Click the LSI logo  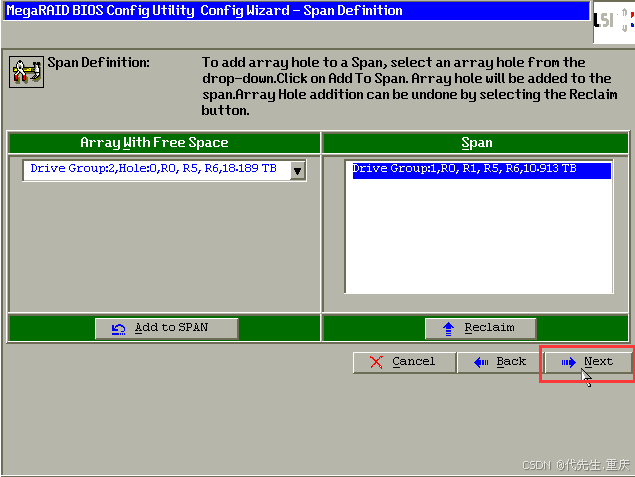point(614,22)
